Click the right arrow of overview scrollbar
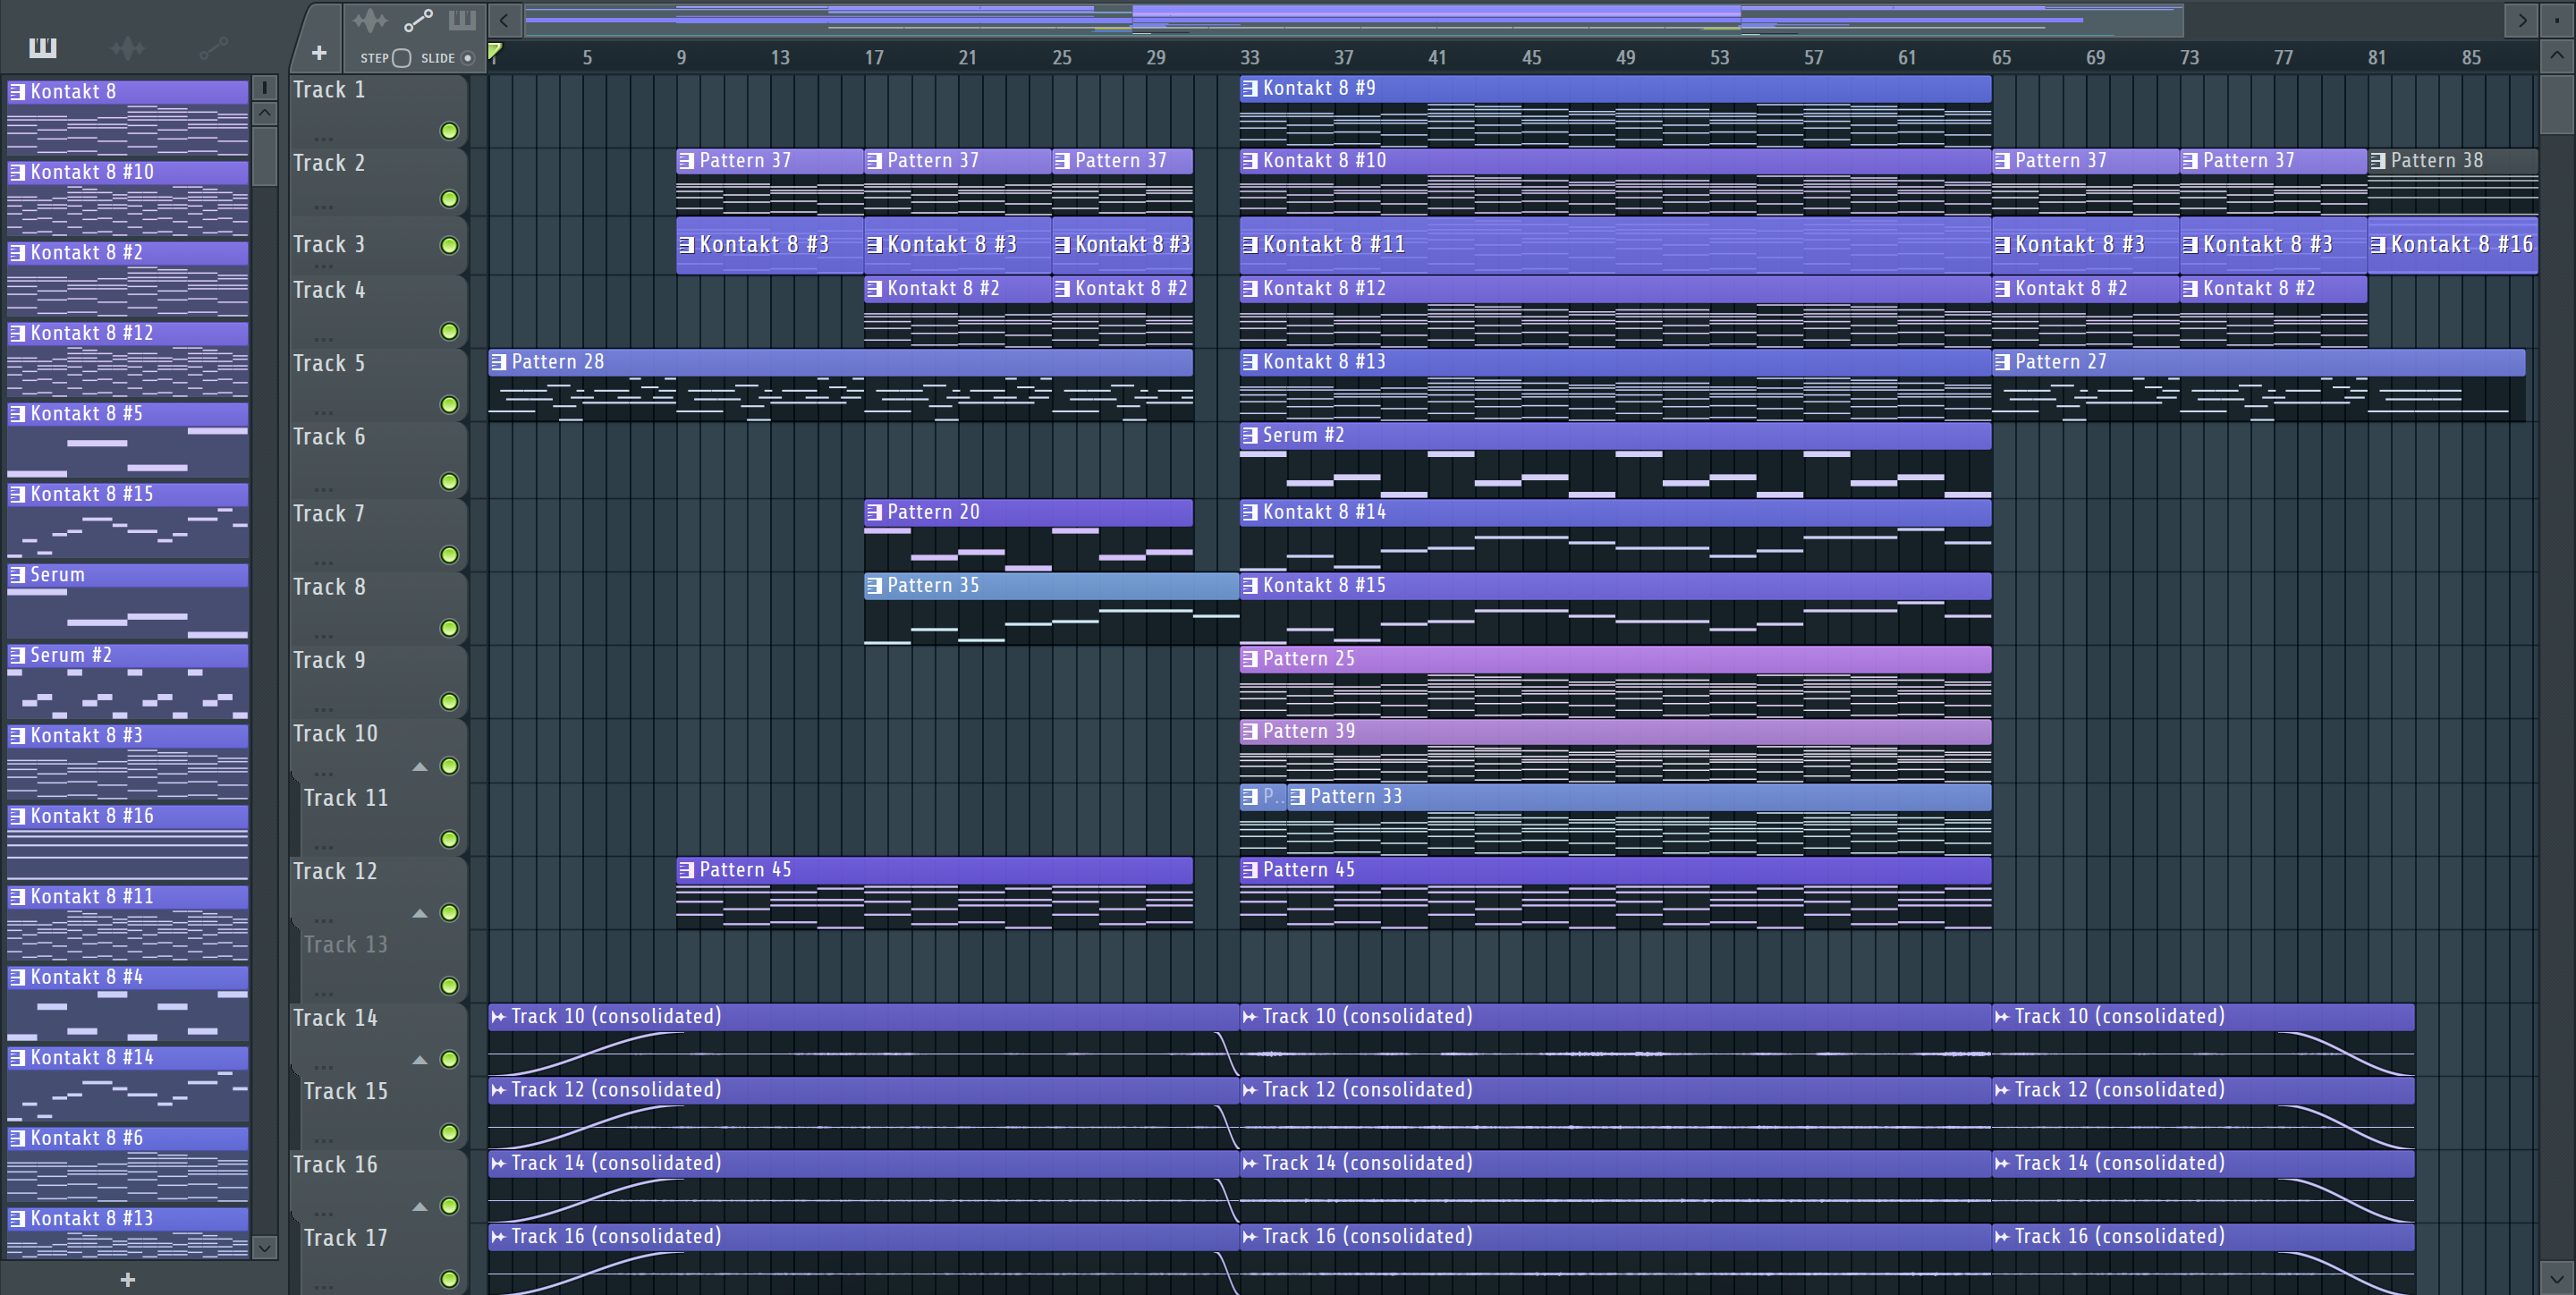The width and height of the screenshot is (2576, 1295). pyautogui.click(x=2522, y=20)
